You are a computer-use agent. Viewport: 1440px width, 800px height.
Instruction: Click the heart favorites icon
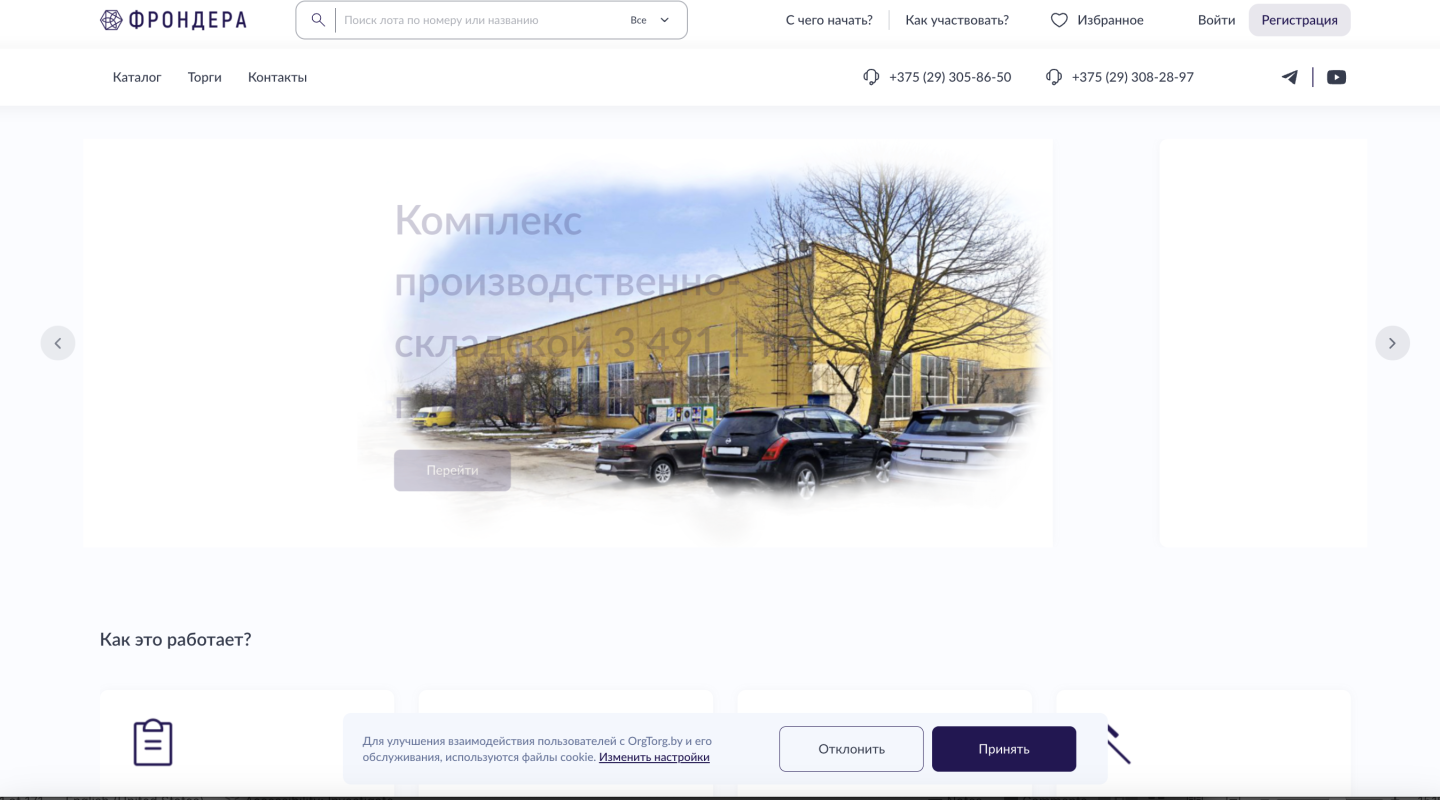click(x=1059, y=20)
